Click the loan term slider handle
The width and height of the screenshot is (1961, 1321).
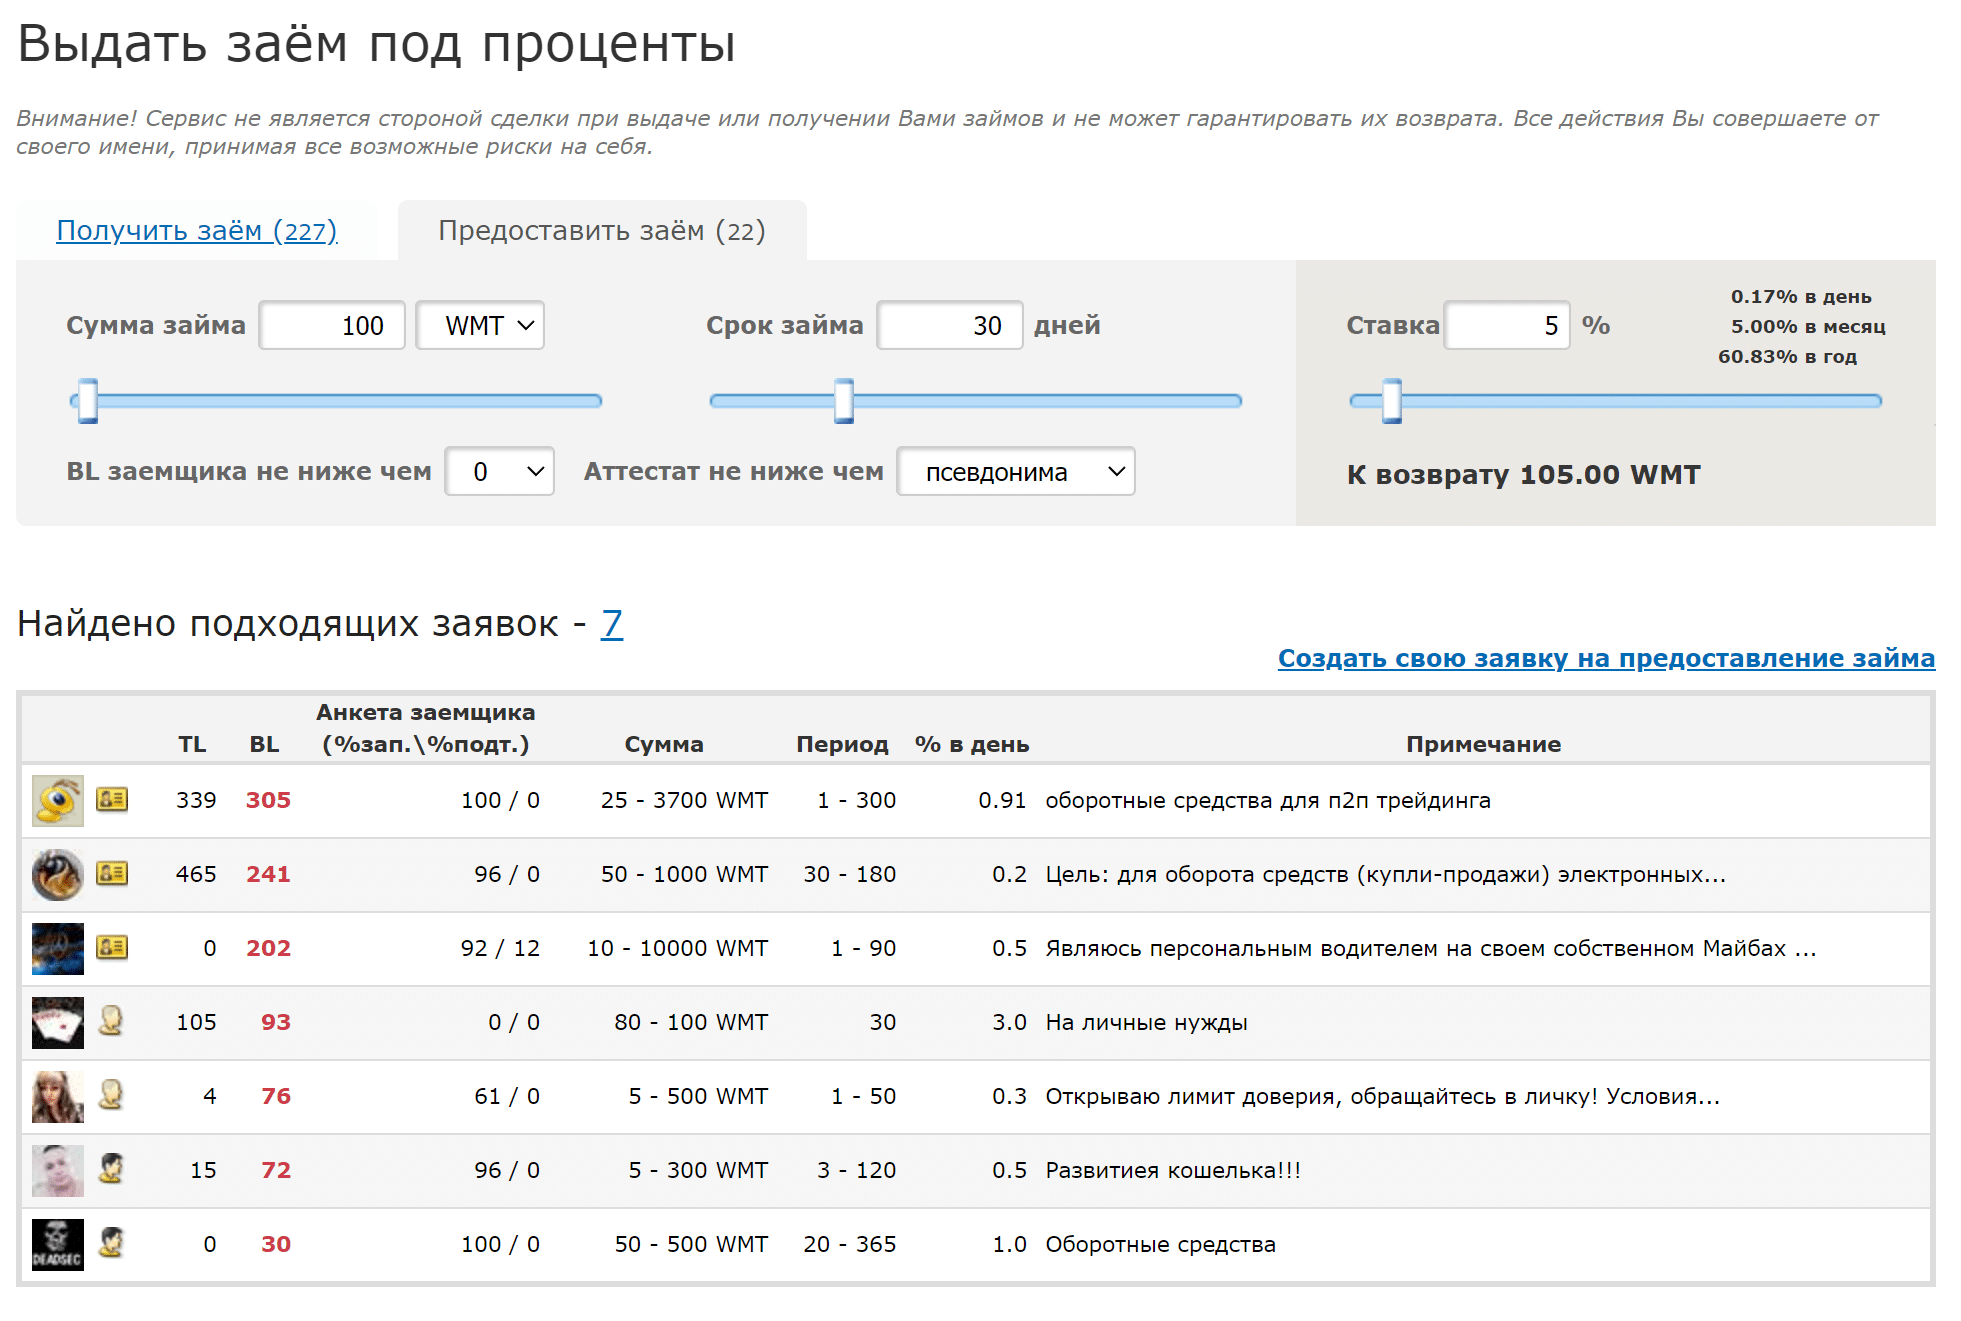844,401
